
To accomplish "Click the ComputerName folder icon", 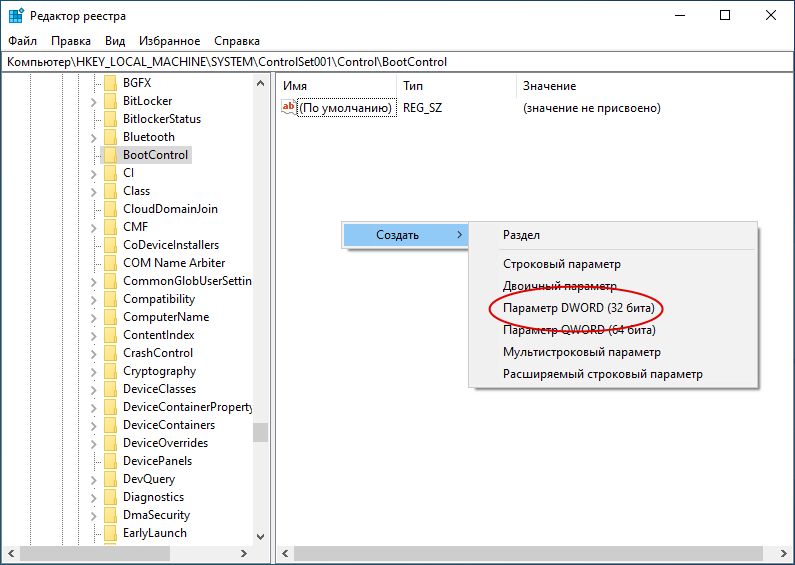I will (110, 317).
